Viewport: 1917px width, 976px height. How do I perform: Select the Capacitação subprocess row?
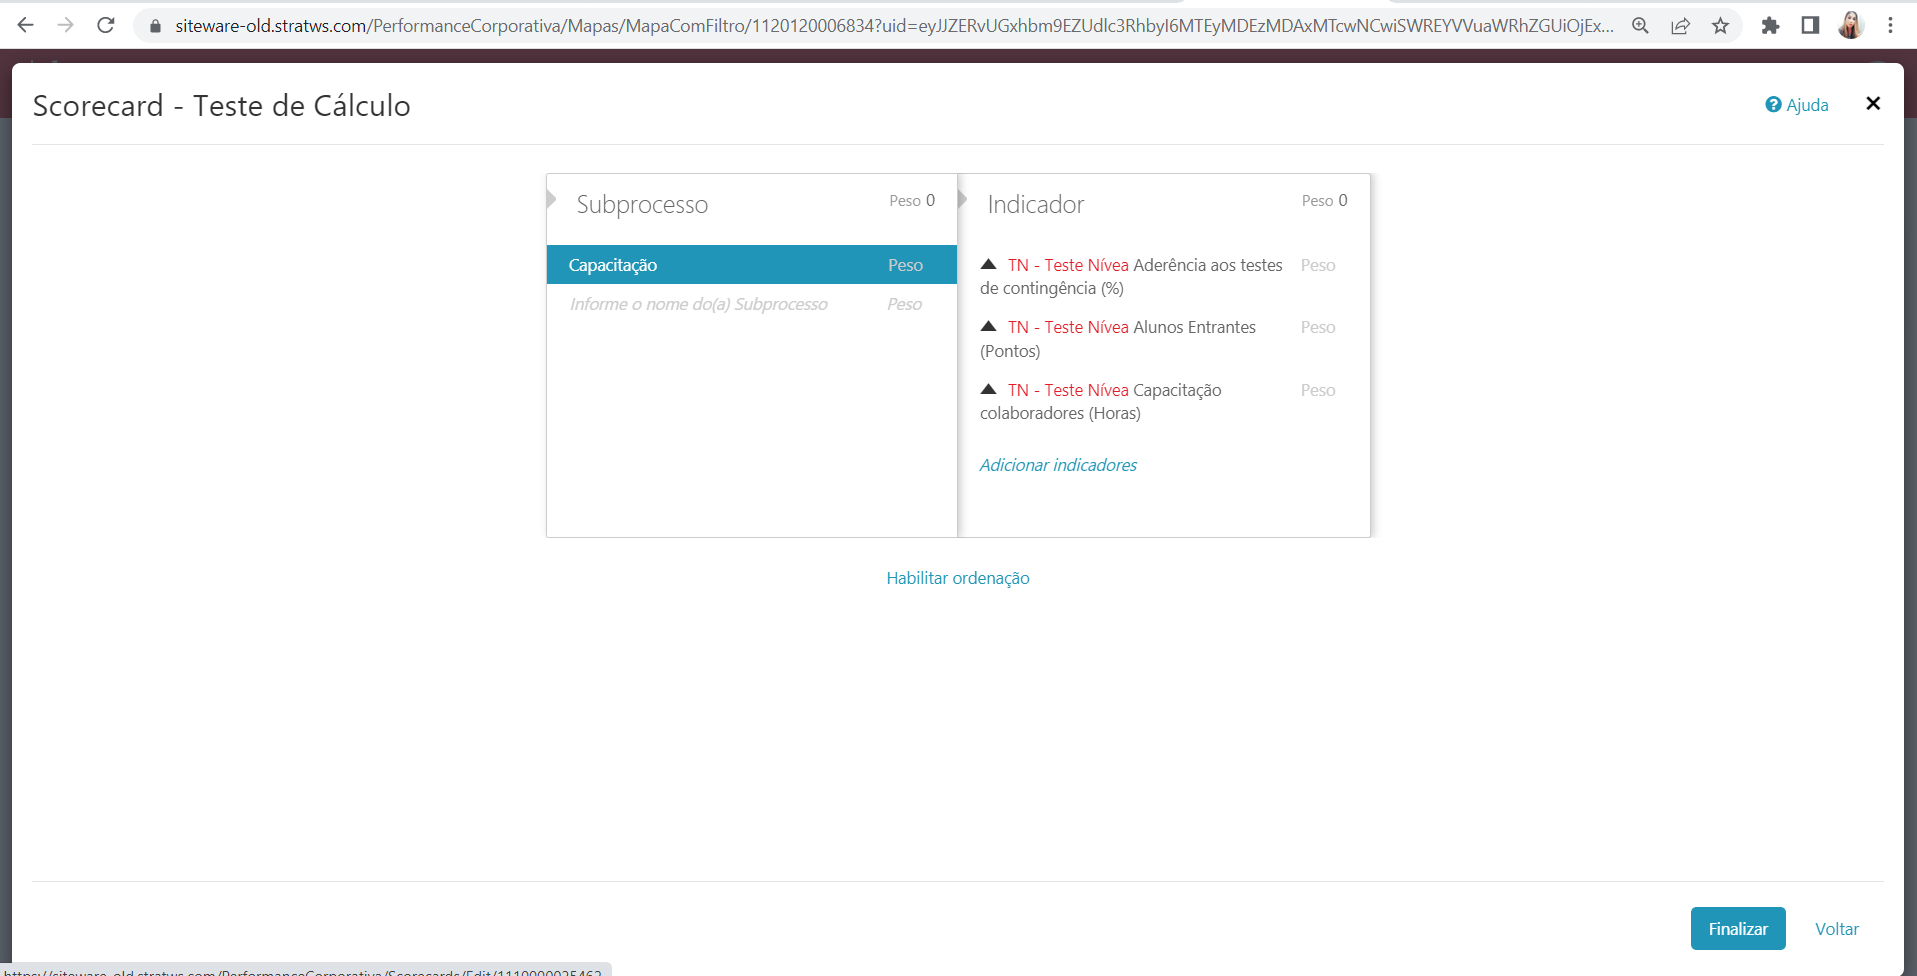tap(752, 265)
